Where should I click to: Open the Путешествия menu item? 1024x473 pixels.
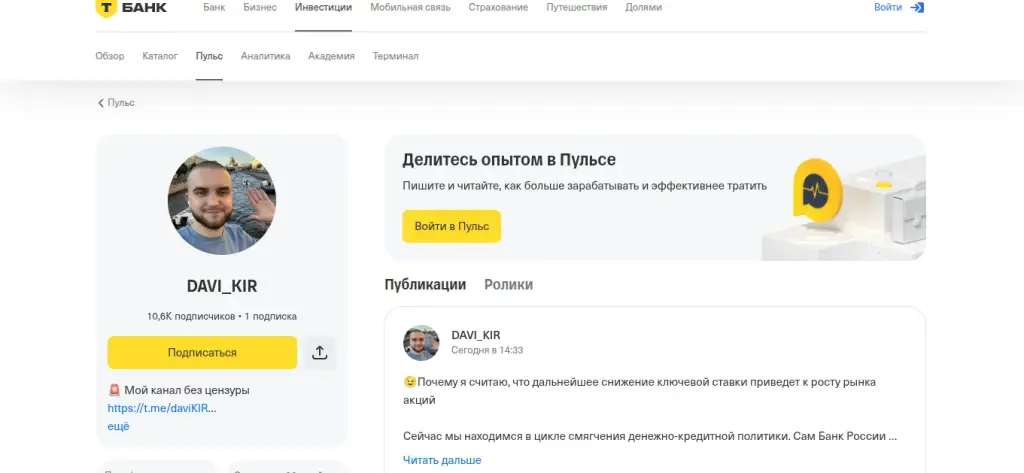(577, 8)
